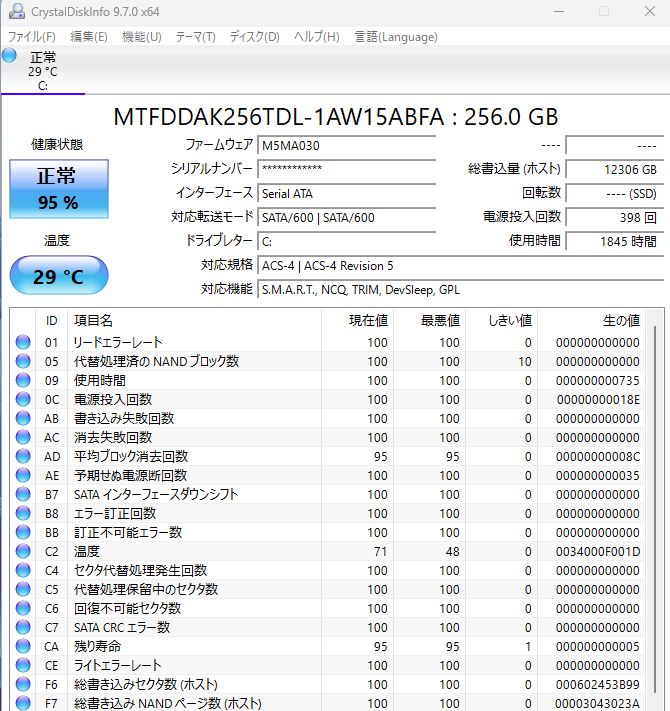The height and width of the screenshot is (711, 670).
Task: Click the ファームウェア field showing M5MA030
Action: tap(347, 146)
